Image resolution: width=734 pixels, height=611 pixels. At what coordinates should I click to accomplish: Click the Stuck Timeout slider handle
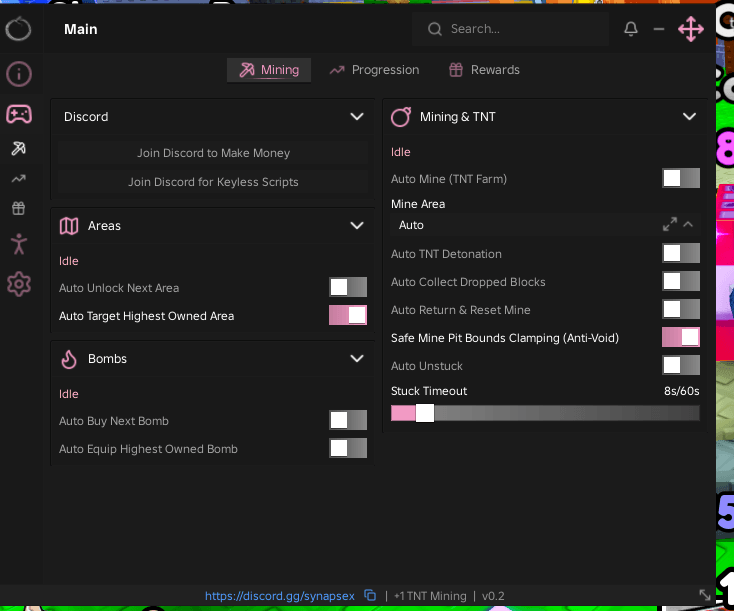pos(425,413)
